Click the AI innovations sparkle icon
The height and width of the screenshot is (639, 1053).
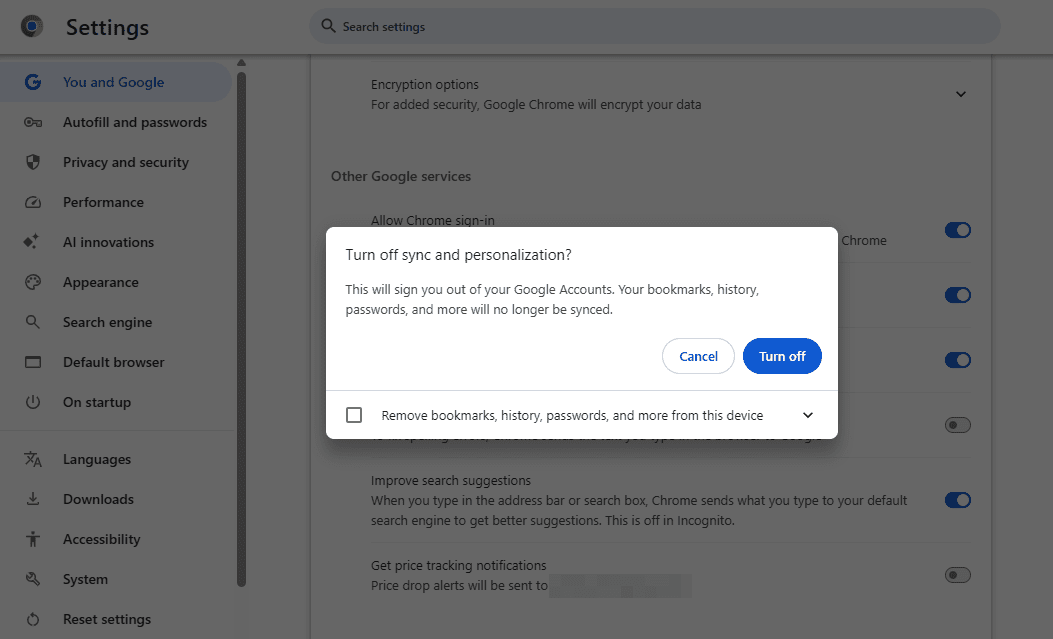tap(33, 242)
